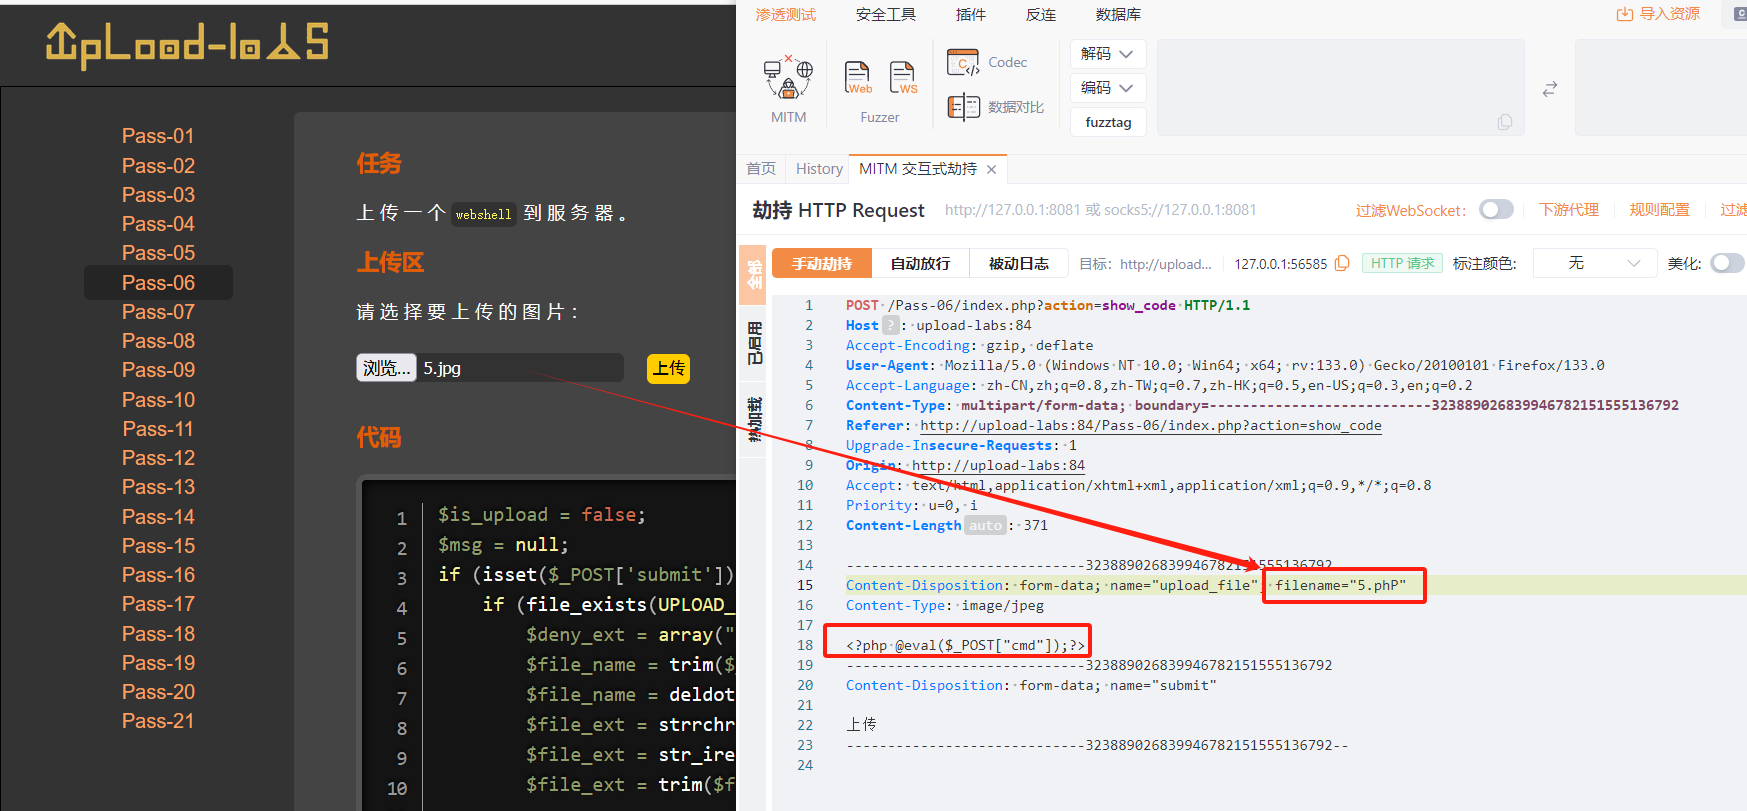Viewport: 1747px width, 811px height.
Task: Open the 渗透测试 menu
Action: [x=786, y=14]
